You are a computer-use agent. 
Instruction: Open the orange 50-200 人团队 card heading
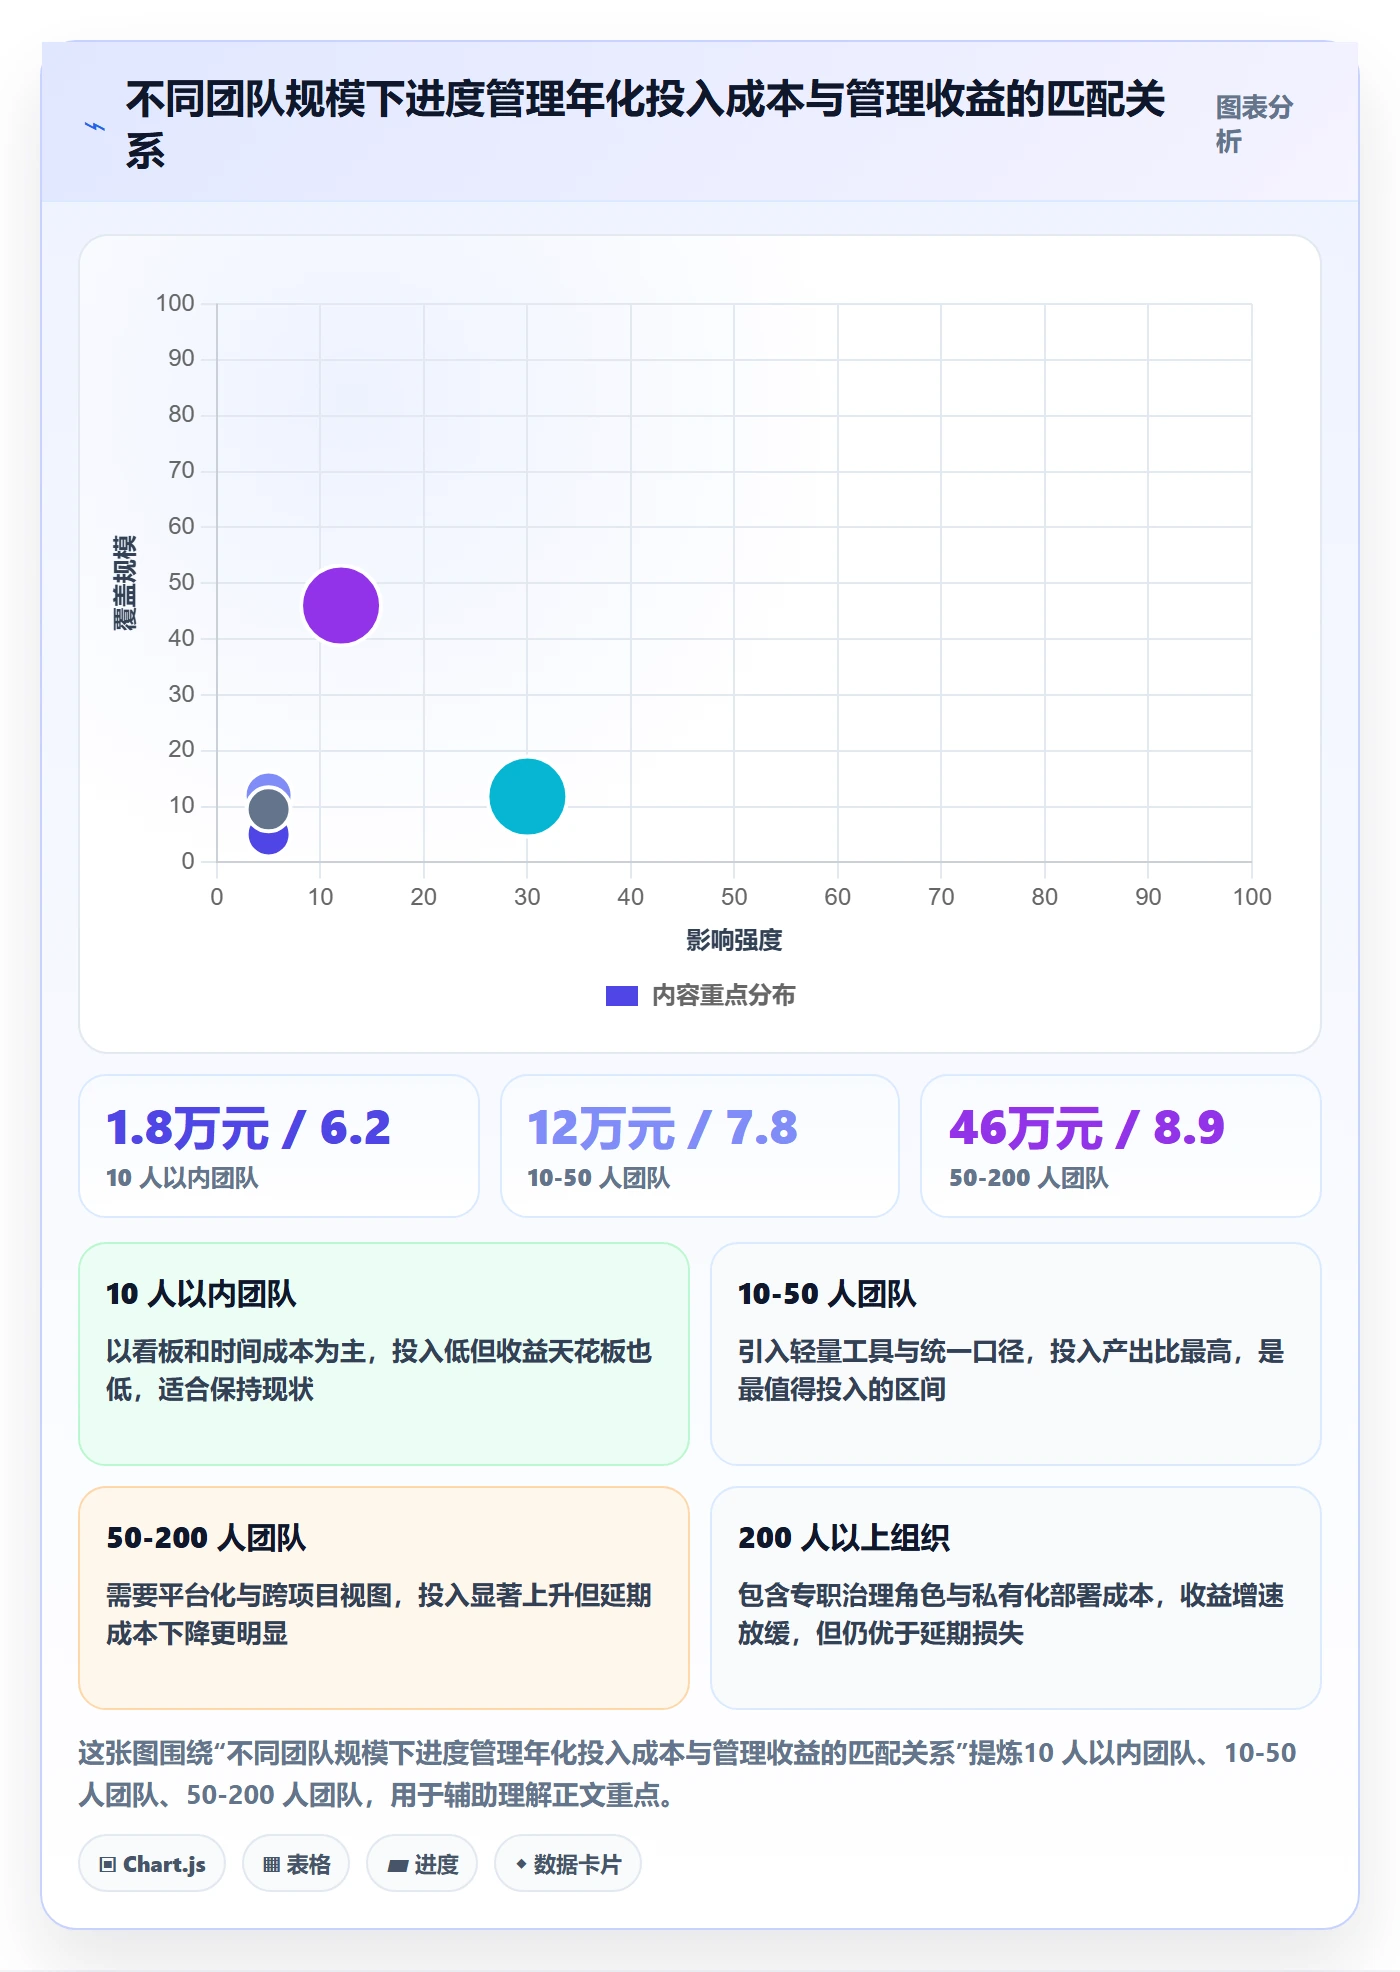coord(206,1538)
